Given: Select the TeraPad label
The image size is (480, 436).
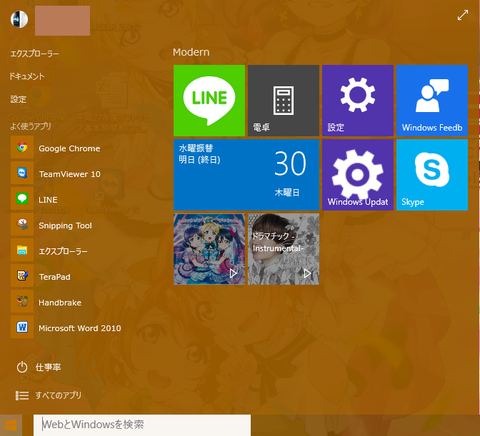Looking at the screenshot, I should pos(55,277).
